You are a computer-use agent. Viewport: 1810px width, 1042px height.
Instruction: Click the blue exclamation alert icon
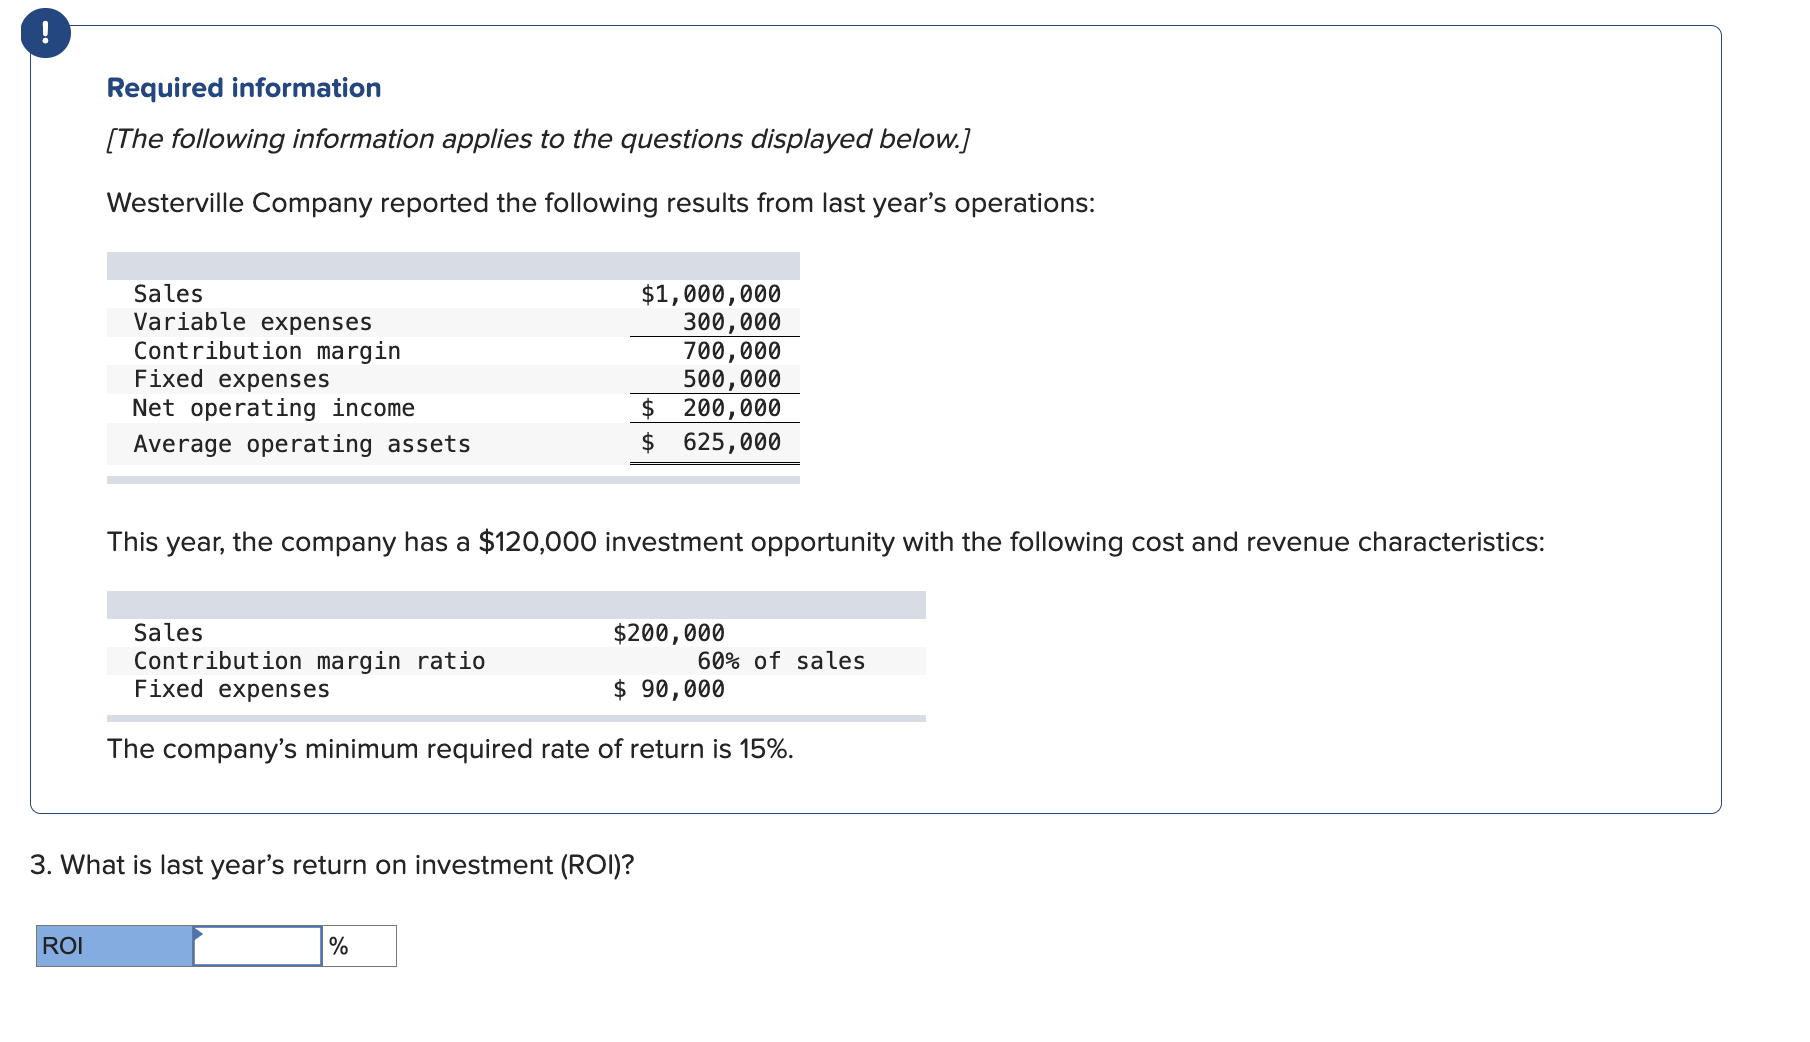click(x=45, y=33)
